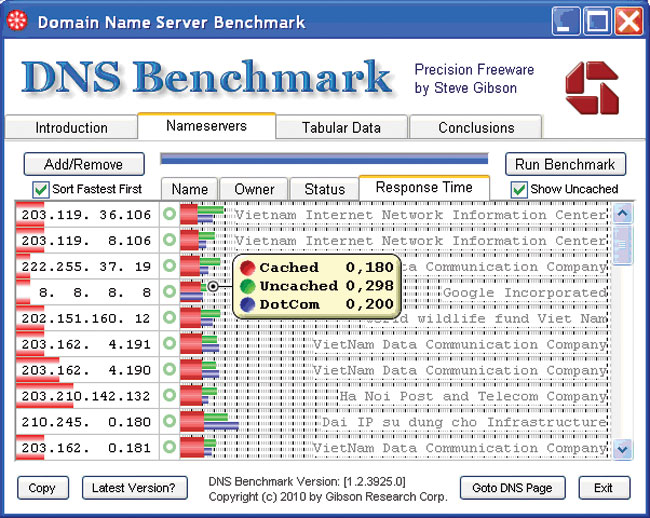650x518 pixels.
Task: Click the status circle icon beside 210.245.0.180
Action: pyautogui.click(x=170, y=422)
